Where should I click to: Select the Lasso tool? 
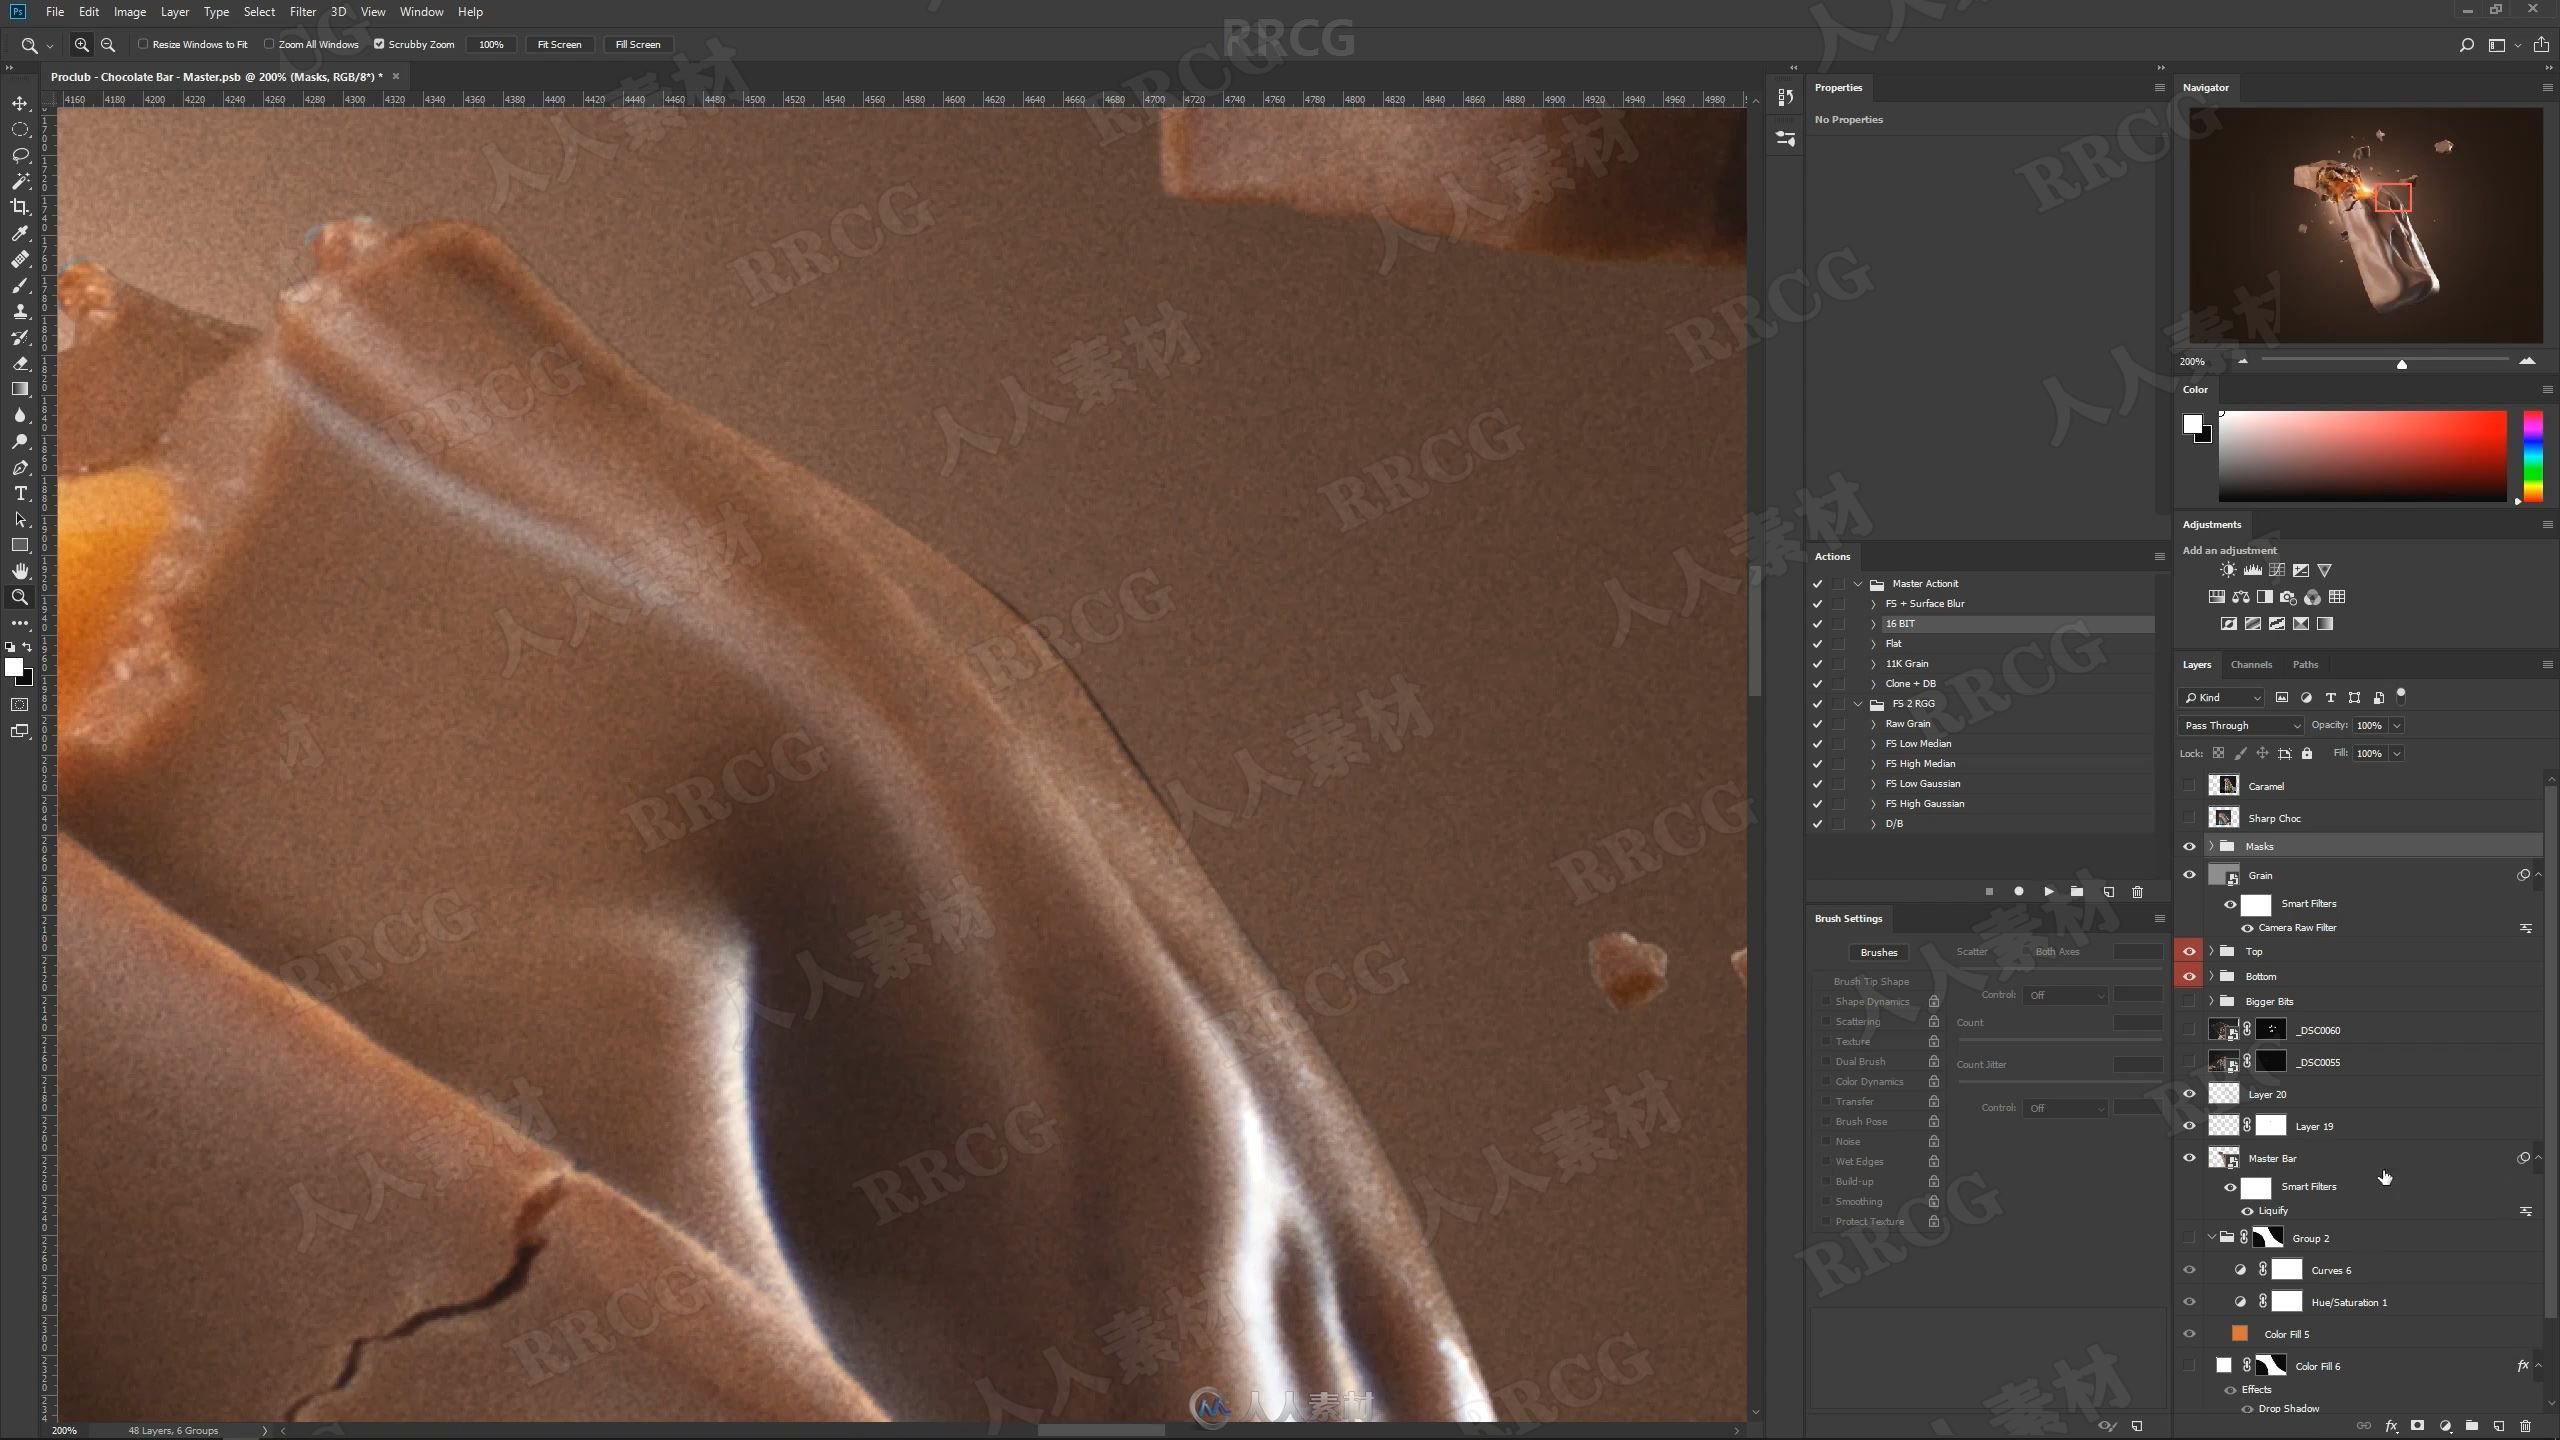[20, 155]
